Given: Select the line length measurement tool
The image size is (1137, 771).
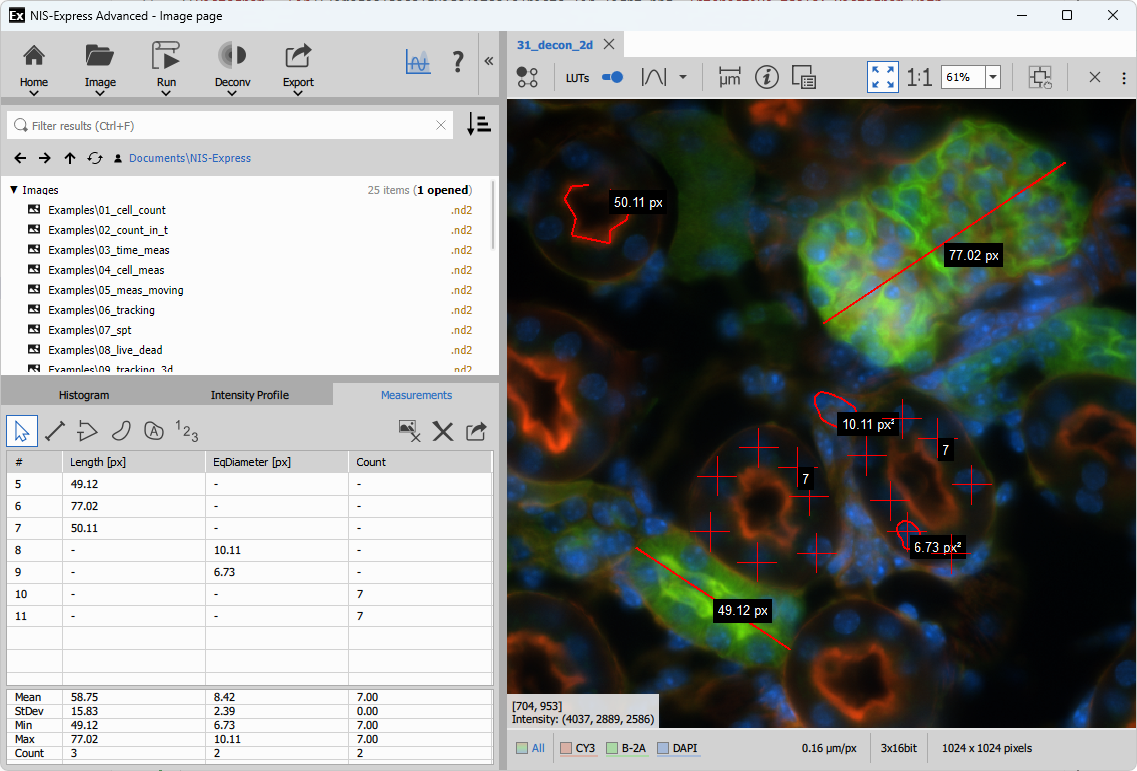Looking at the screenshot, I should pos(53,430).
